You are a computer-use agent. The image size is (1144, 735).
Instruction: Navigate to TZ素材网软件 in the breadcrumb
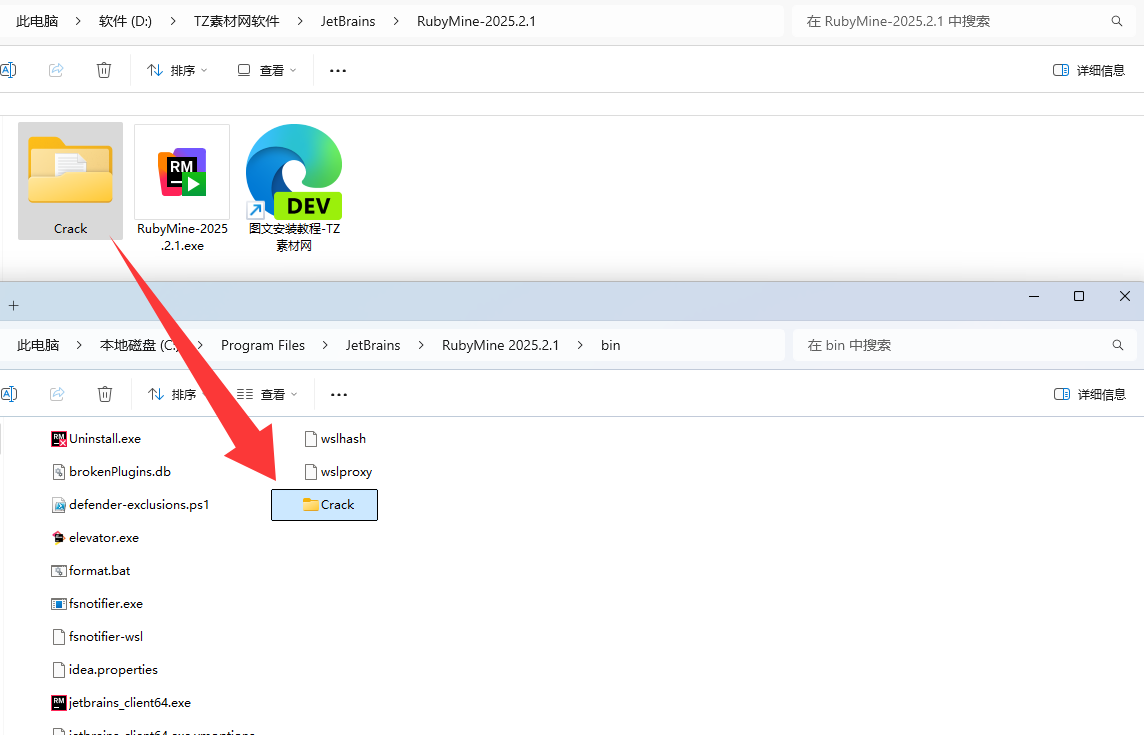[x=236, y=21]
